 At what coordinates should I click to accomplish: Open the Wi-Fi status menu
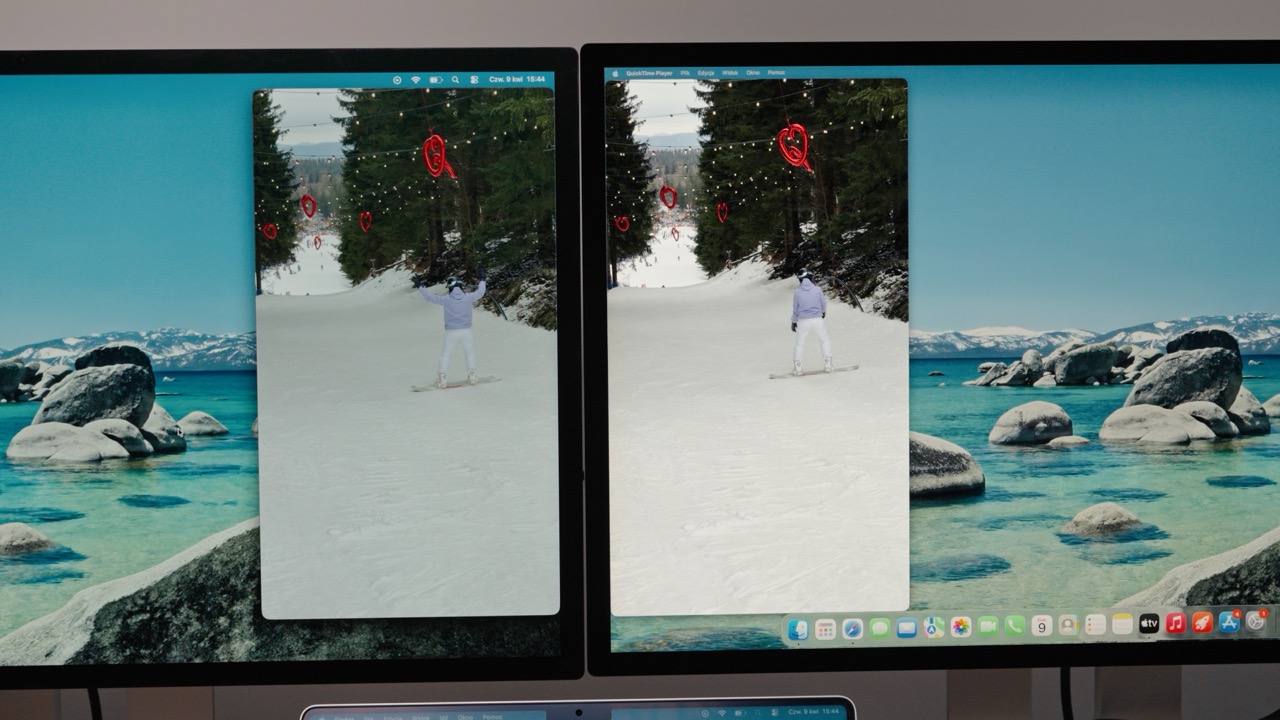(x=416, y=80)
